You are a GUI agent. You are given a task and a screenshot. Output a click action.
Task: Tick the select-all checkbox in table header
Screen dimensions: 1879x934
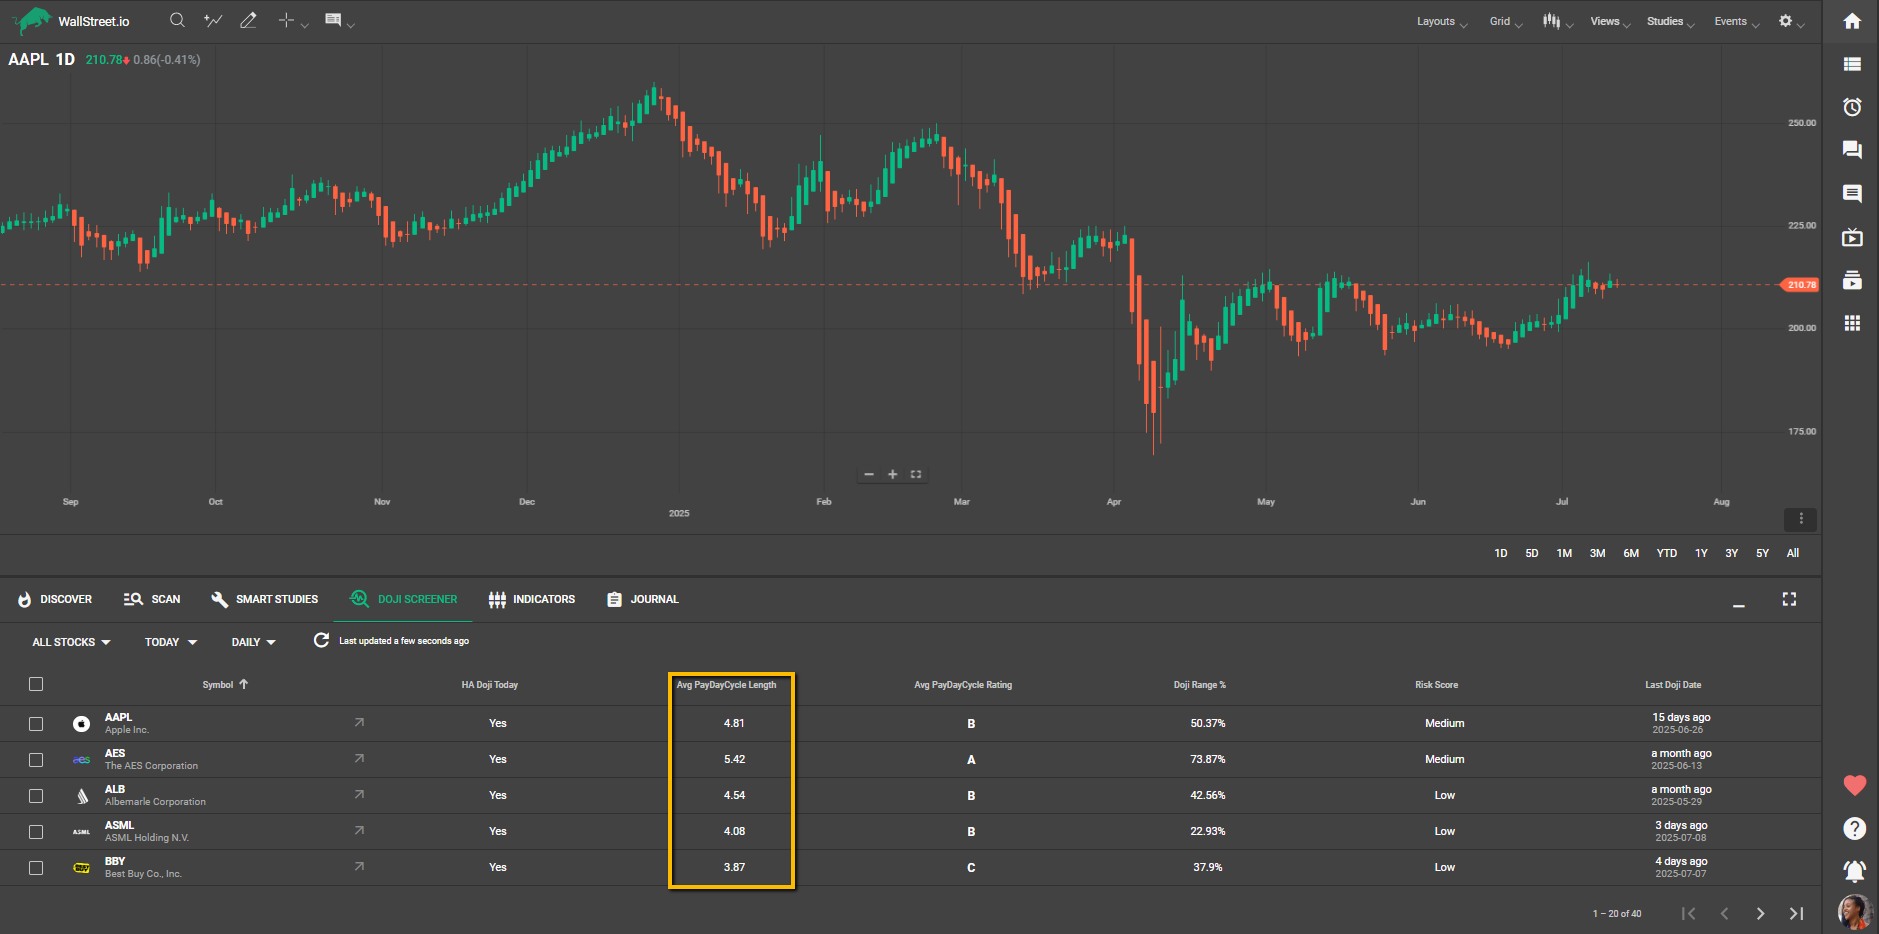click(x=36, y=684)
